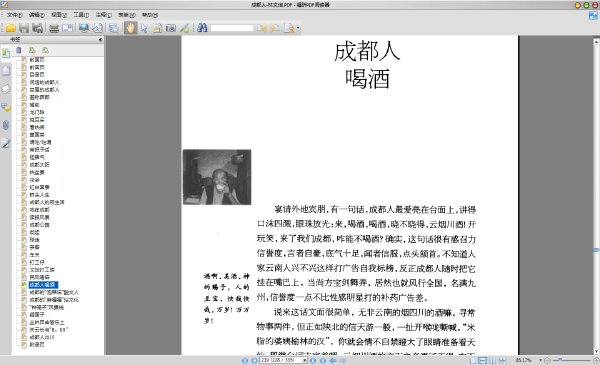
Task: Click the vertical scrollbar up arrow
Action: (x=596, y=41)
